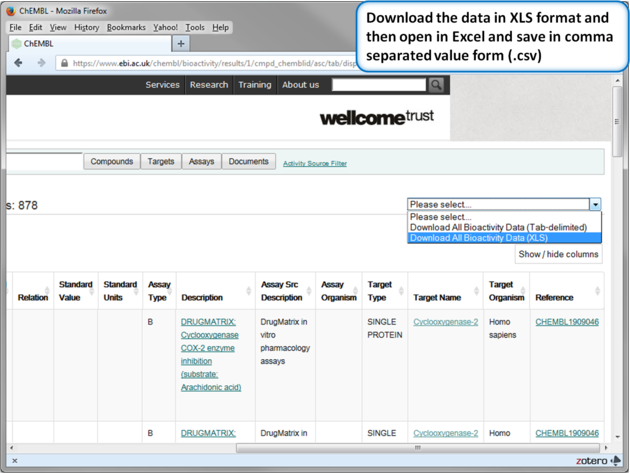Choose Download All Bioactivity Data (Tab-delimited)
Screen dimensions: 630x473
(498, 227)
